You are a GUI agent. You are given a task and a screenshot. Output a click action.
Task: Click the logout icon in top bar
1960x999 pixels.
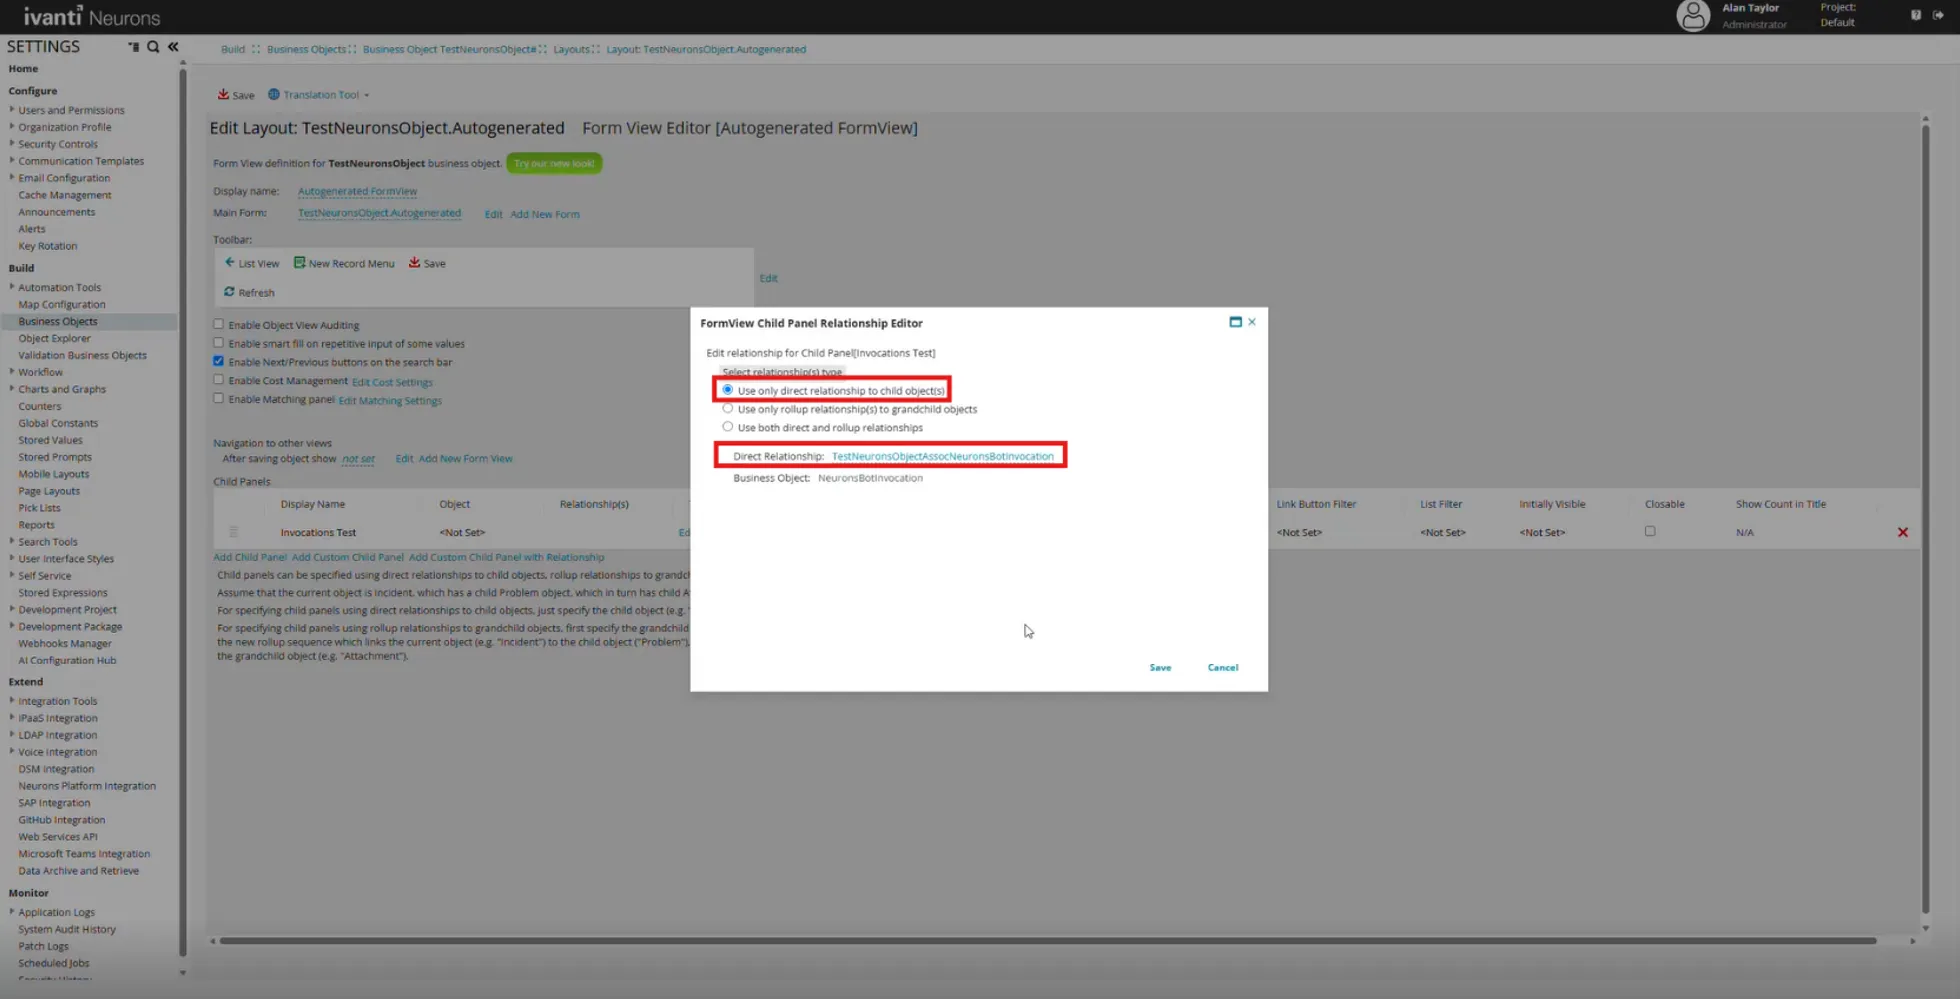[1938, 15]
